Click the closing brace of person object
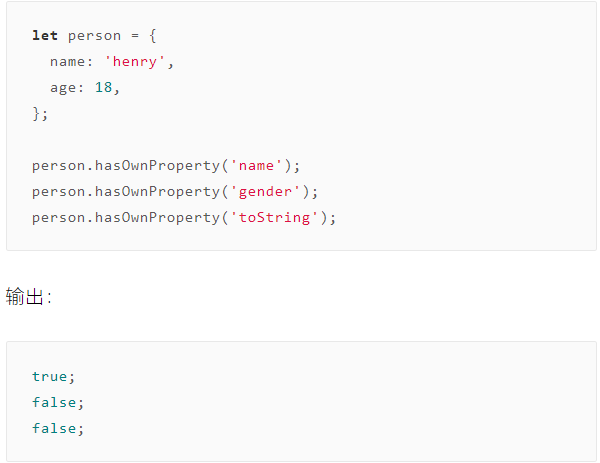Screen dimensions: 600x463 (x=36, y=114)
